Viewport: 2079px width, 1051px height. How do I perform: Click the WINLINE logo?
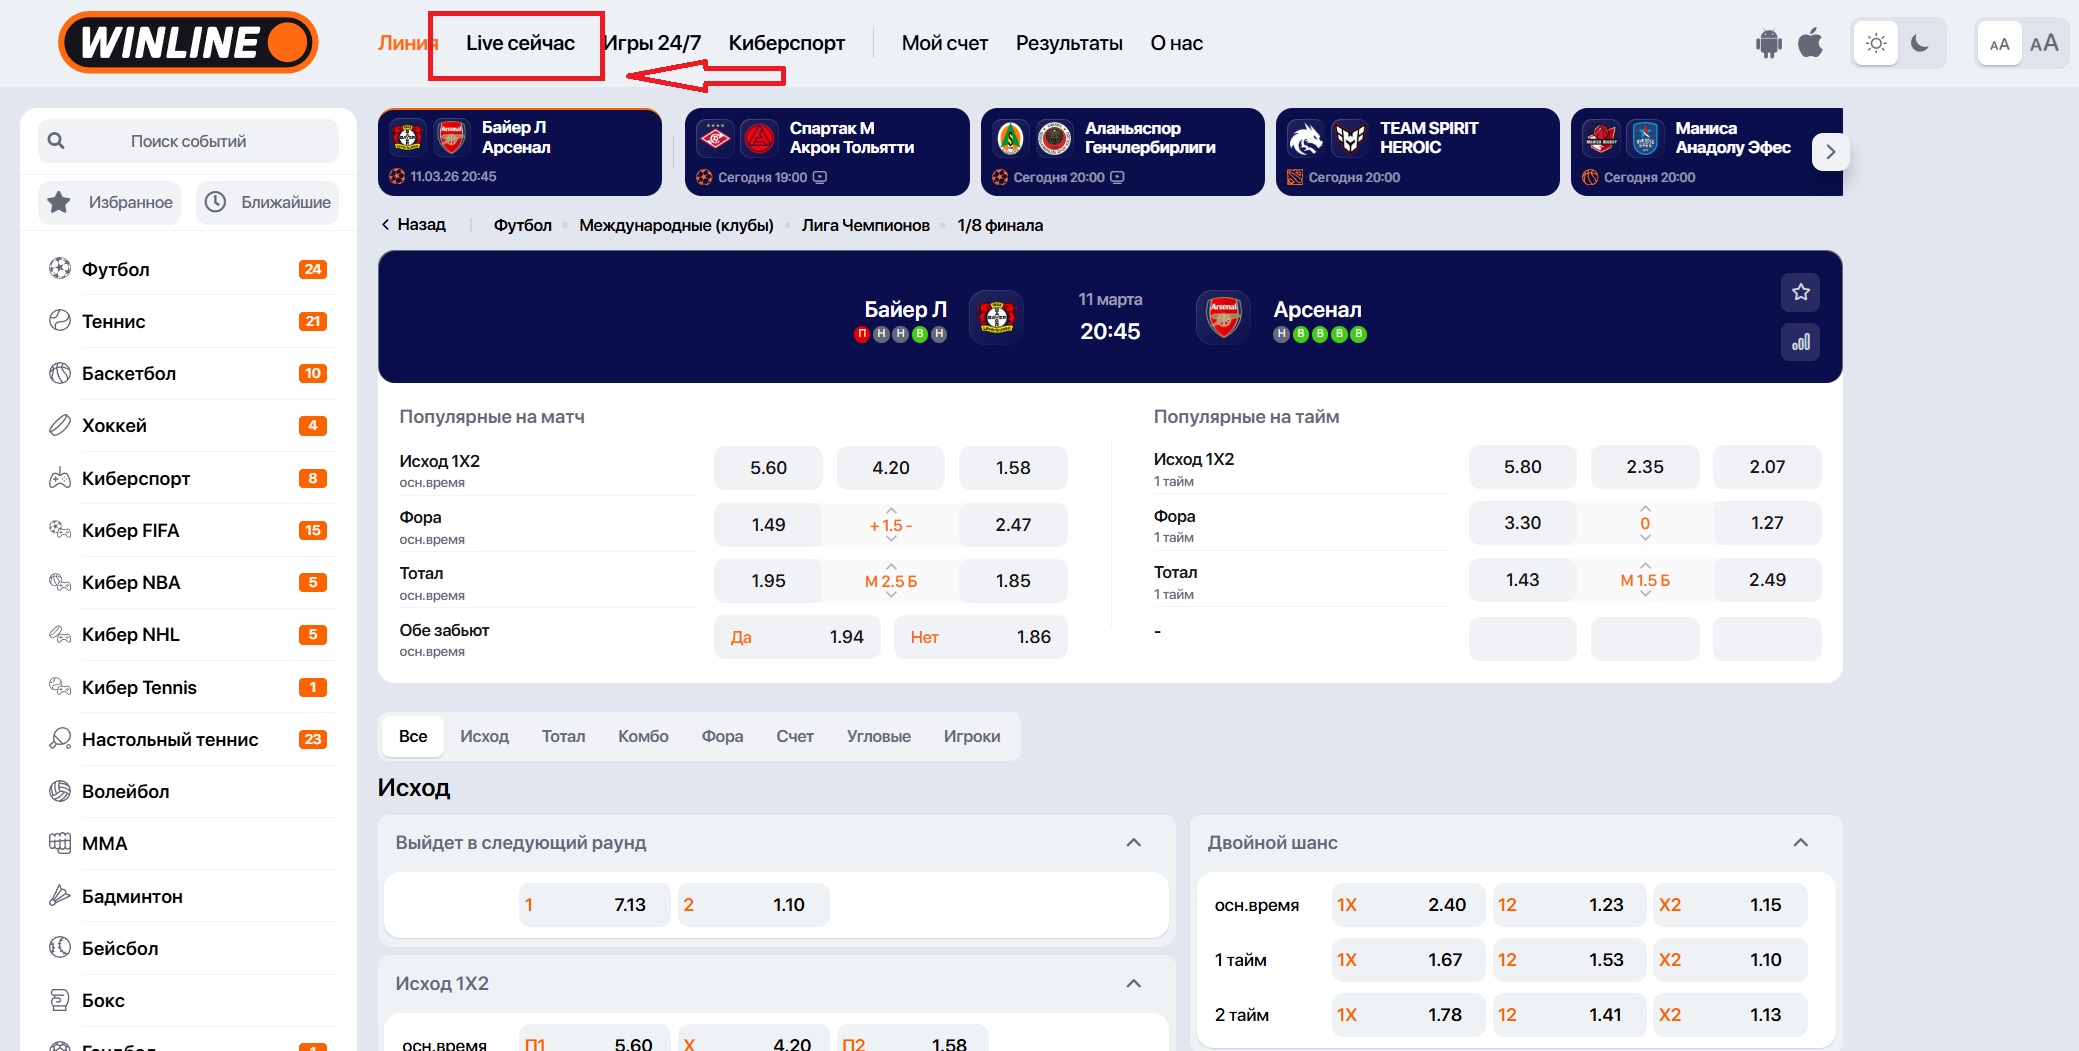188,43
